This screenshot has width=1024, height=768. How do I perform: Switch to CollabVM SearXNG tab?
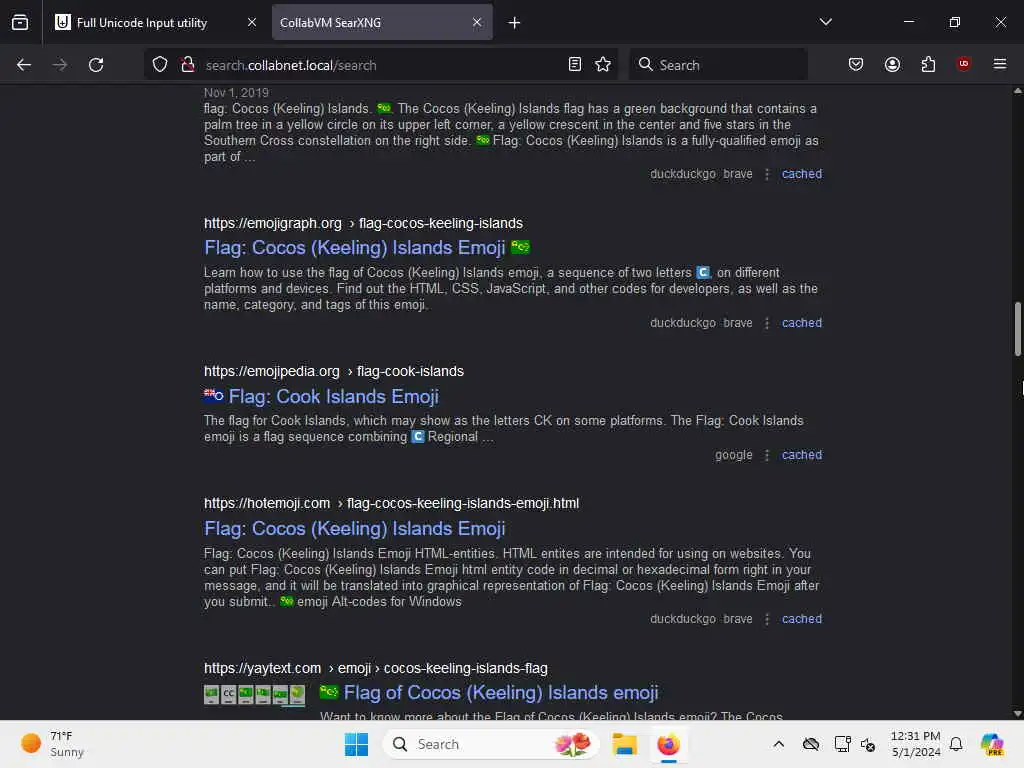(x=382, y=22)
